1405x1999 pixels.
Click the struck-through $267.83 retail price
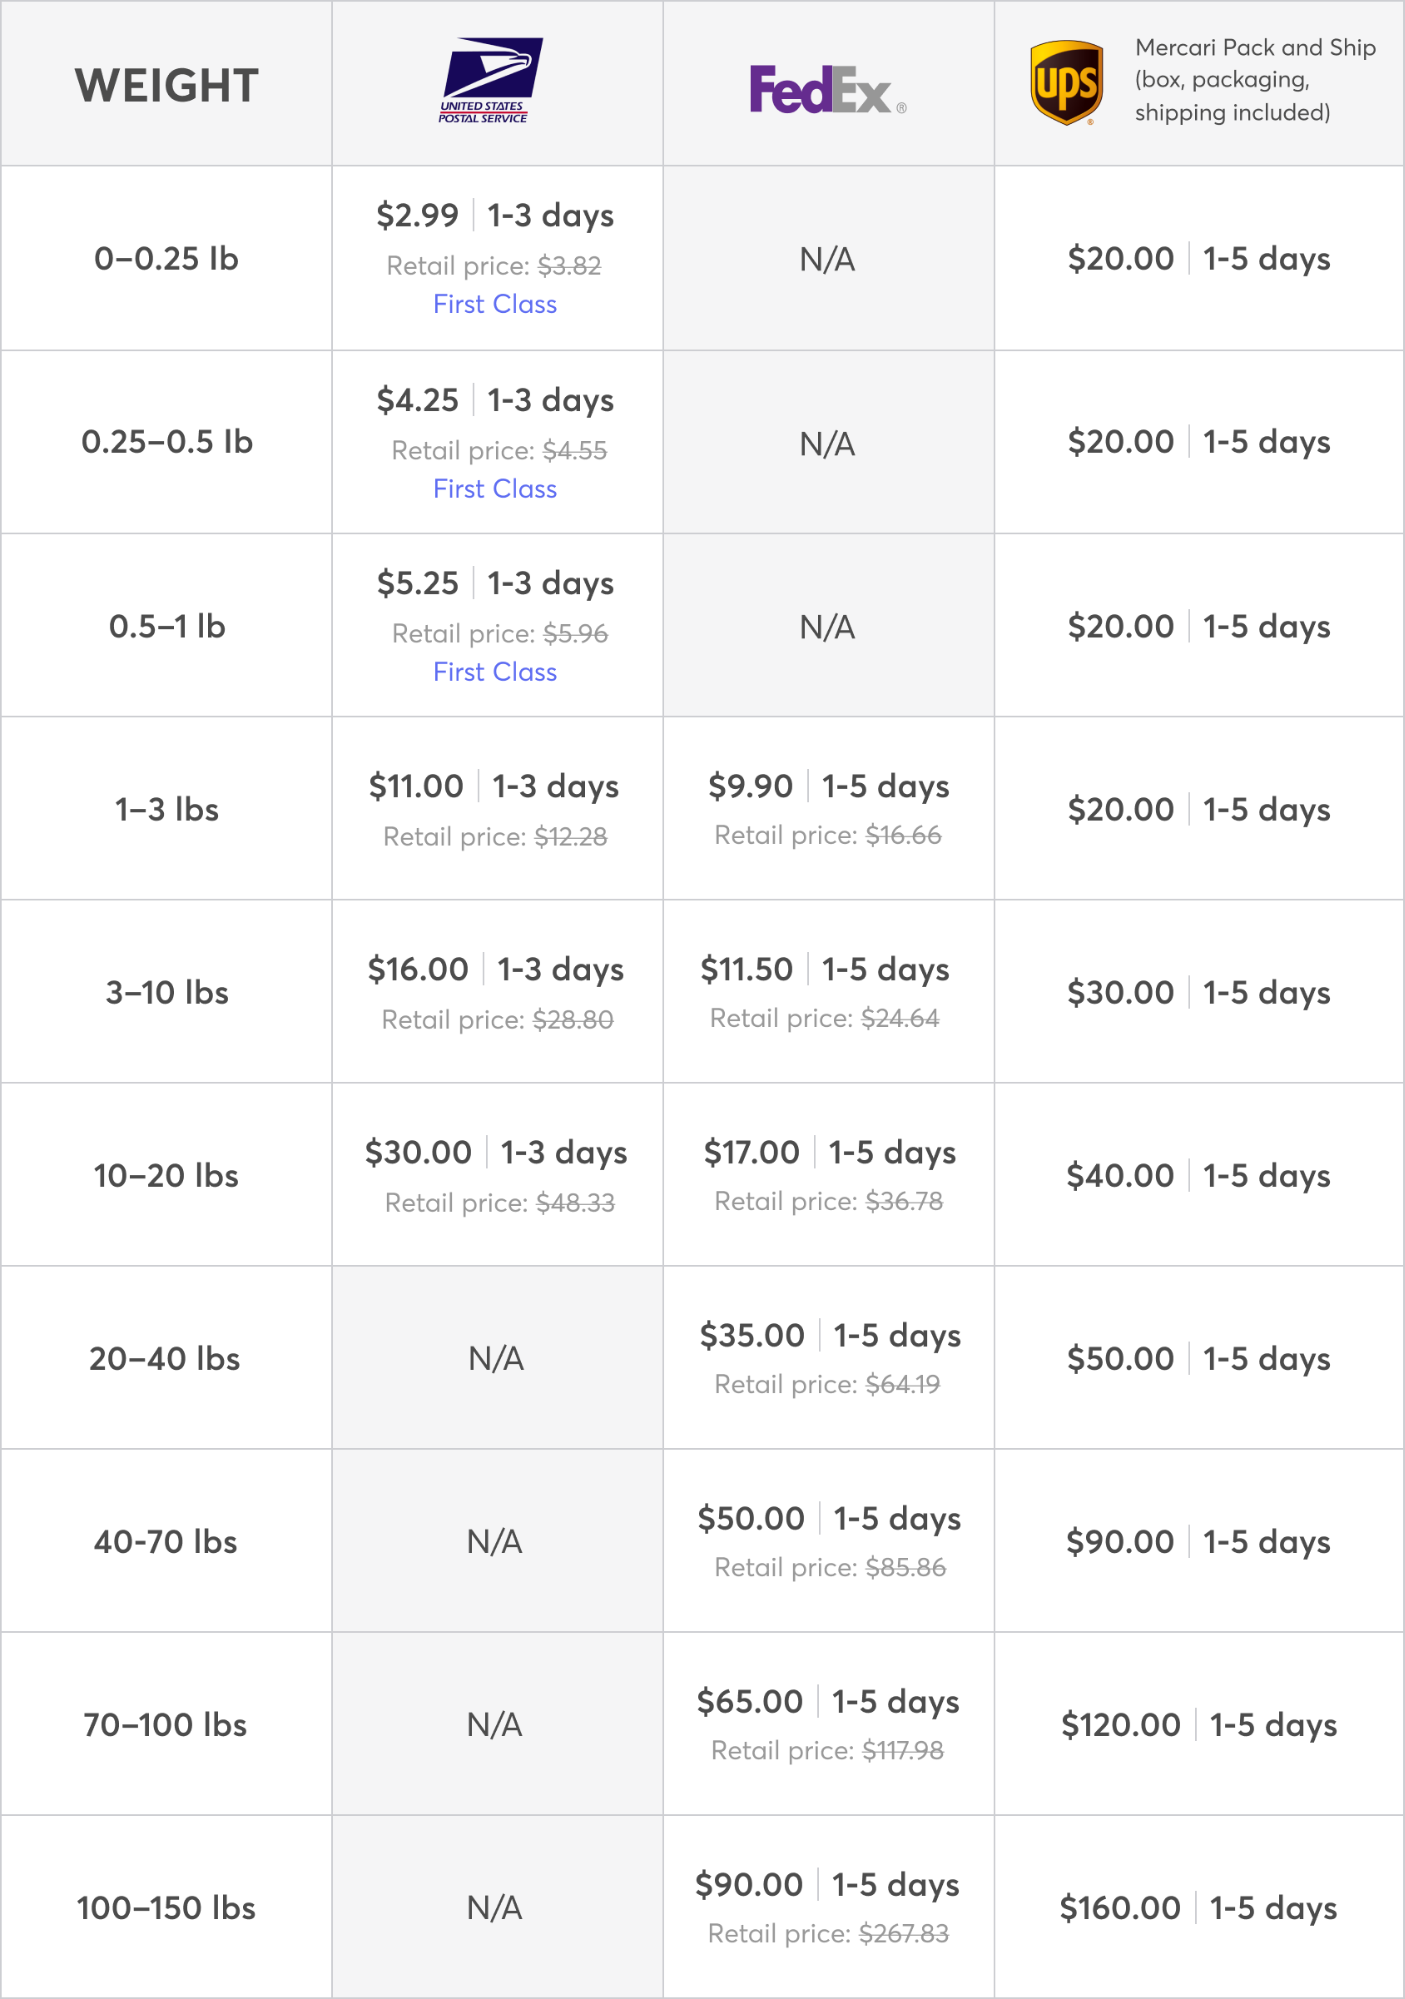pos(904,1934)
